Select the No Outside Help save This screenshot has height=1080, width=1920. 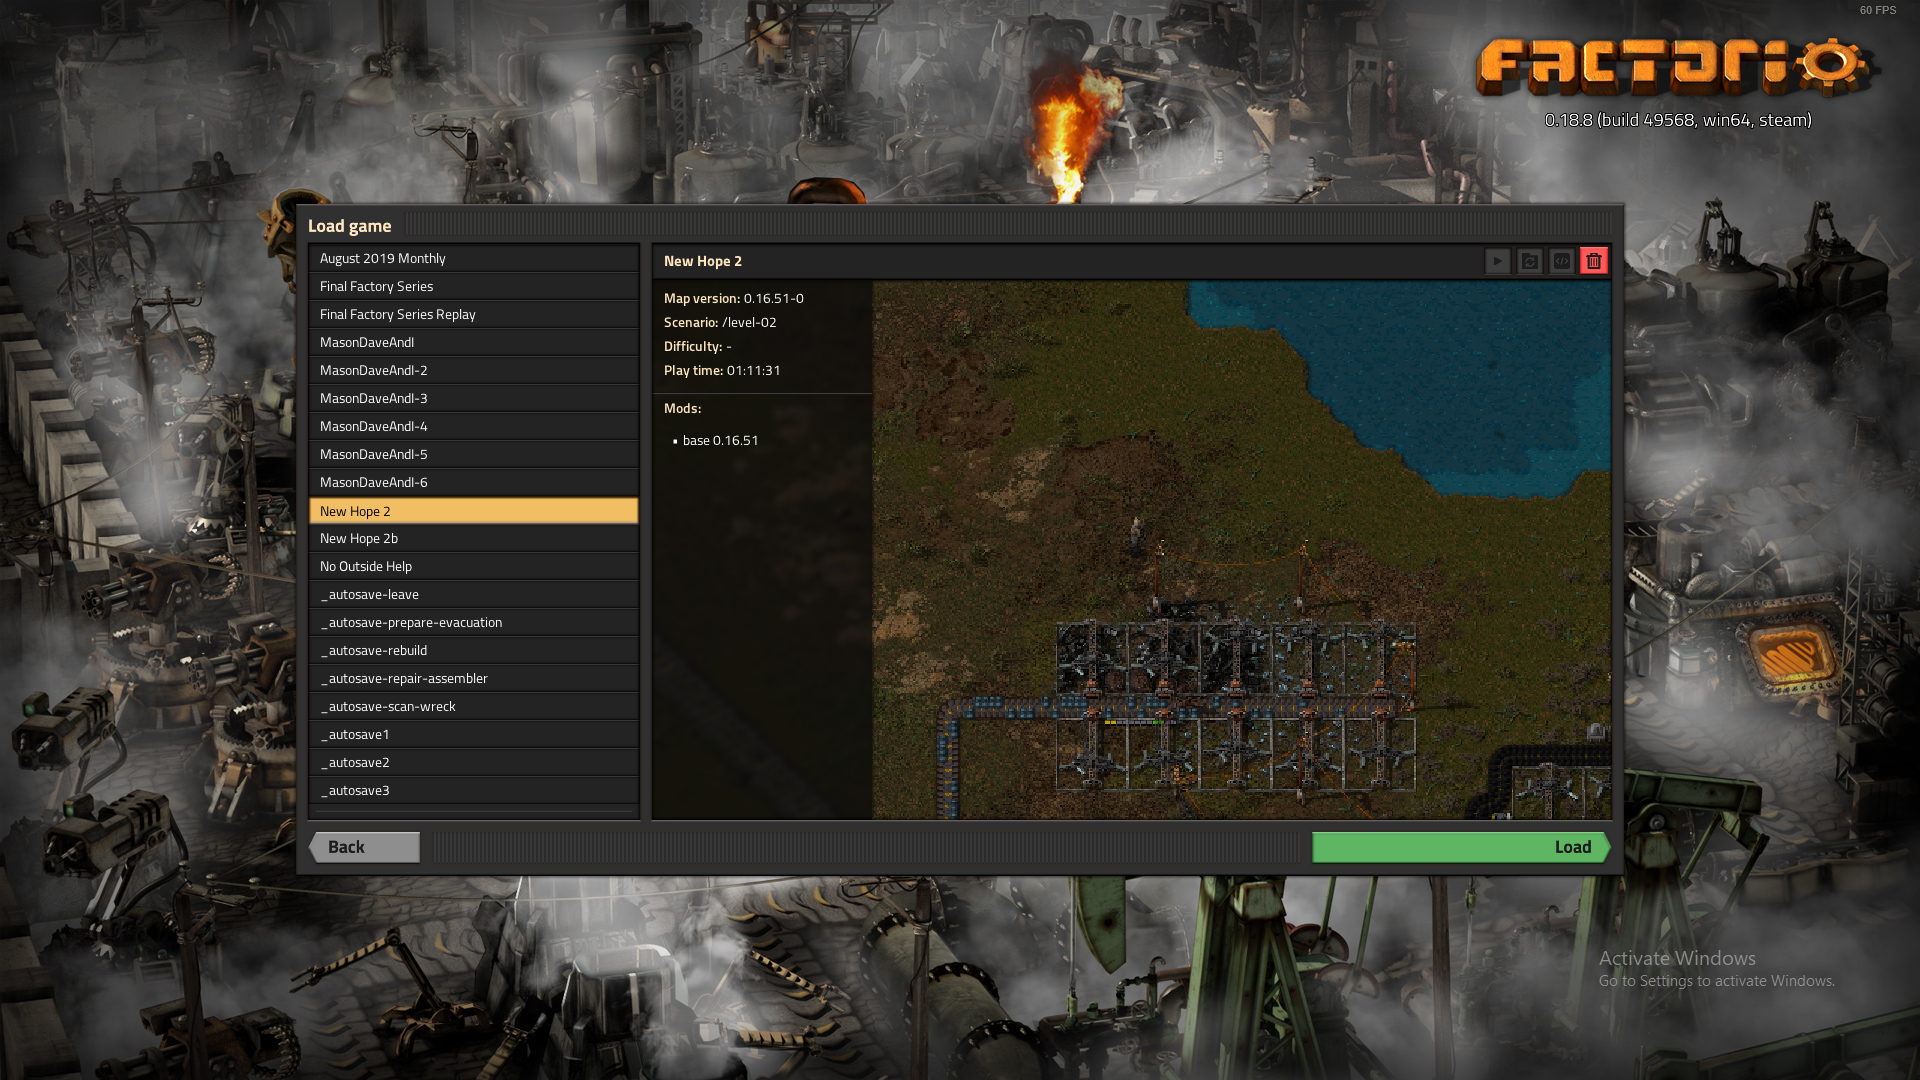(x=474, y=566)
